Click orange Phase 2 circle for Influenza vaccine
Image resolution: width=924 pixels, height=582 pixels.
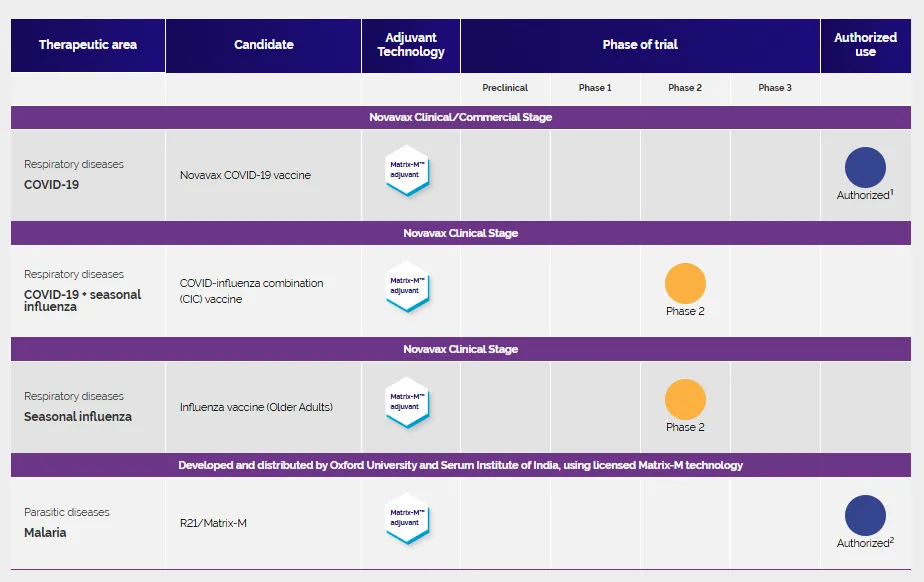[x=685, y=400]
